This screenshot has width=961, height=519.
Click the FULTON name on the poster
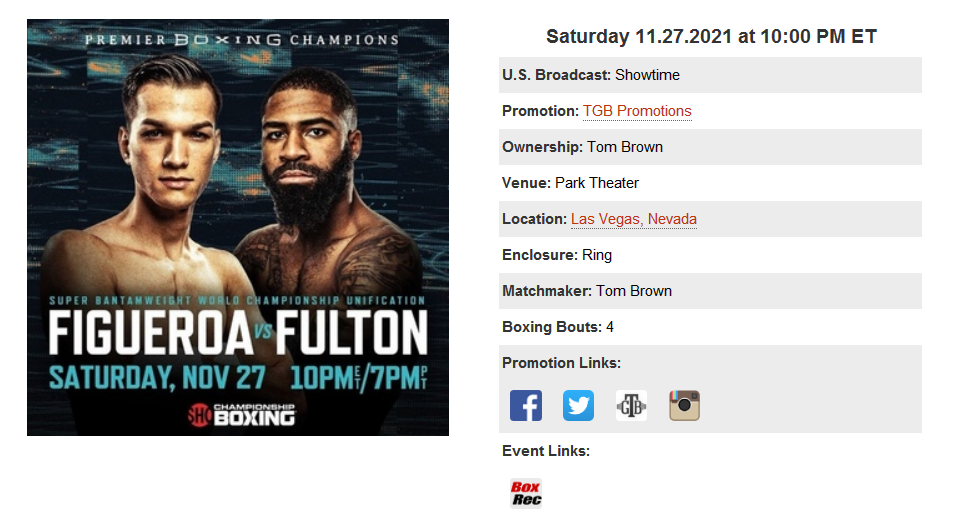352,332
